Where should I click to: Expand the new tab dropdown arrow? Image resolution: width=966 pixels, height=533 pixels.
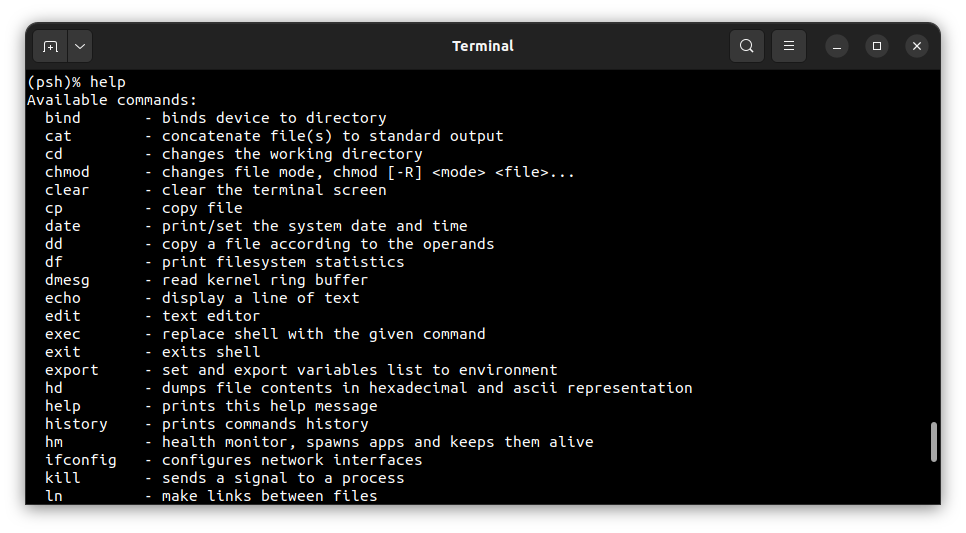pos(80,46)
